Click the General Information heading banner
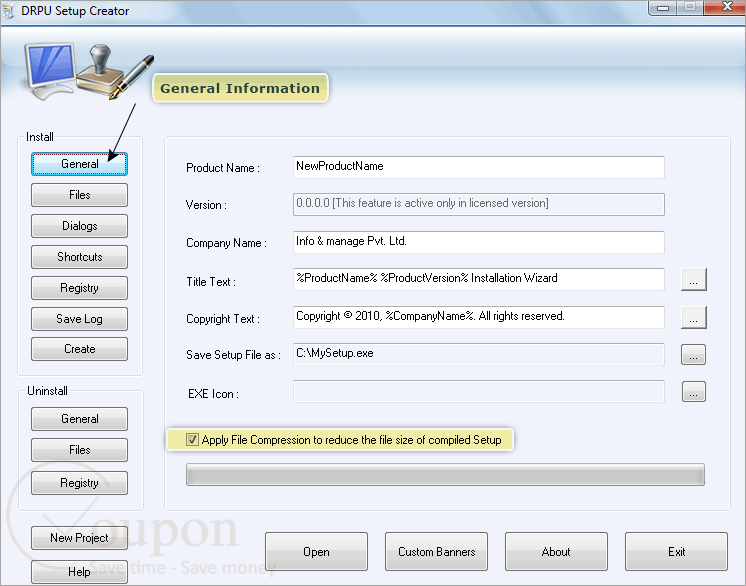 pos(240,88)
